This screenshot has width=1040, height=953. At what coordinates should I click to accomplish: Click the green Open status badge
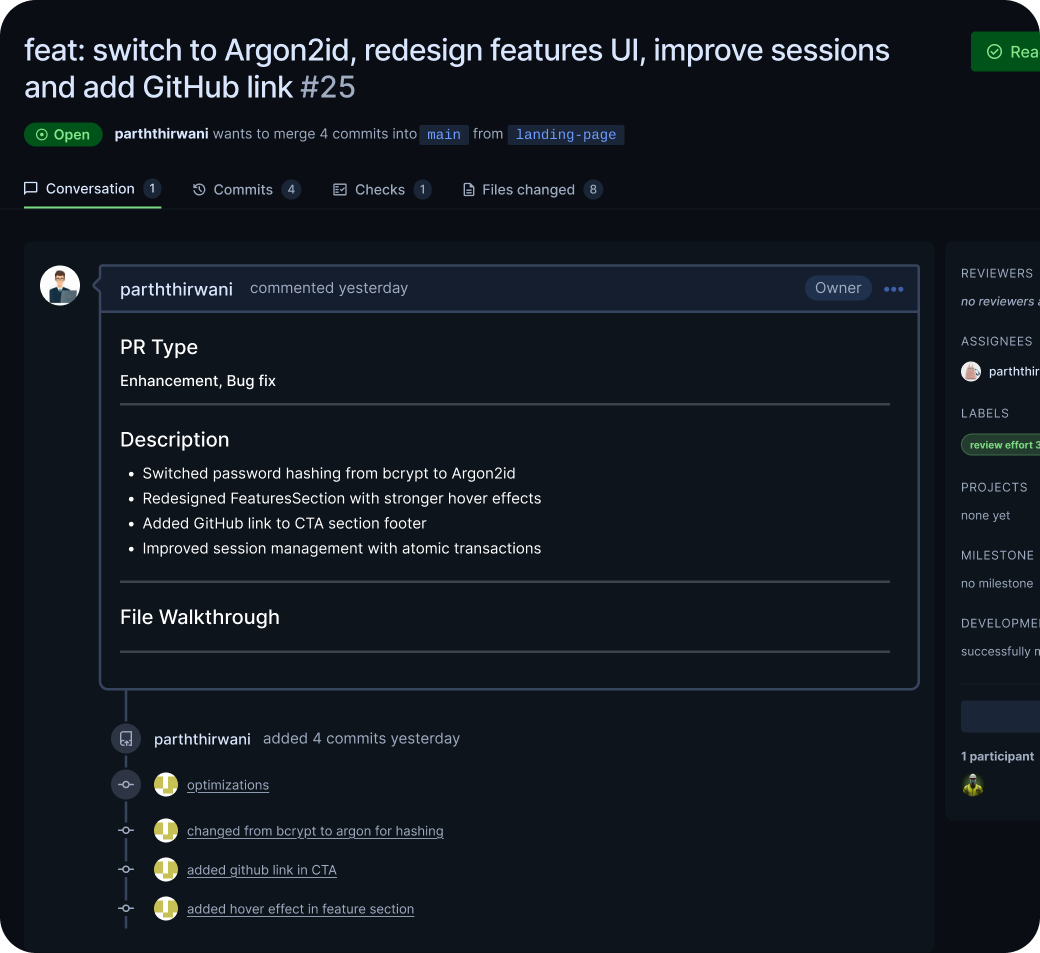[63, 135]
